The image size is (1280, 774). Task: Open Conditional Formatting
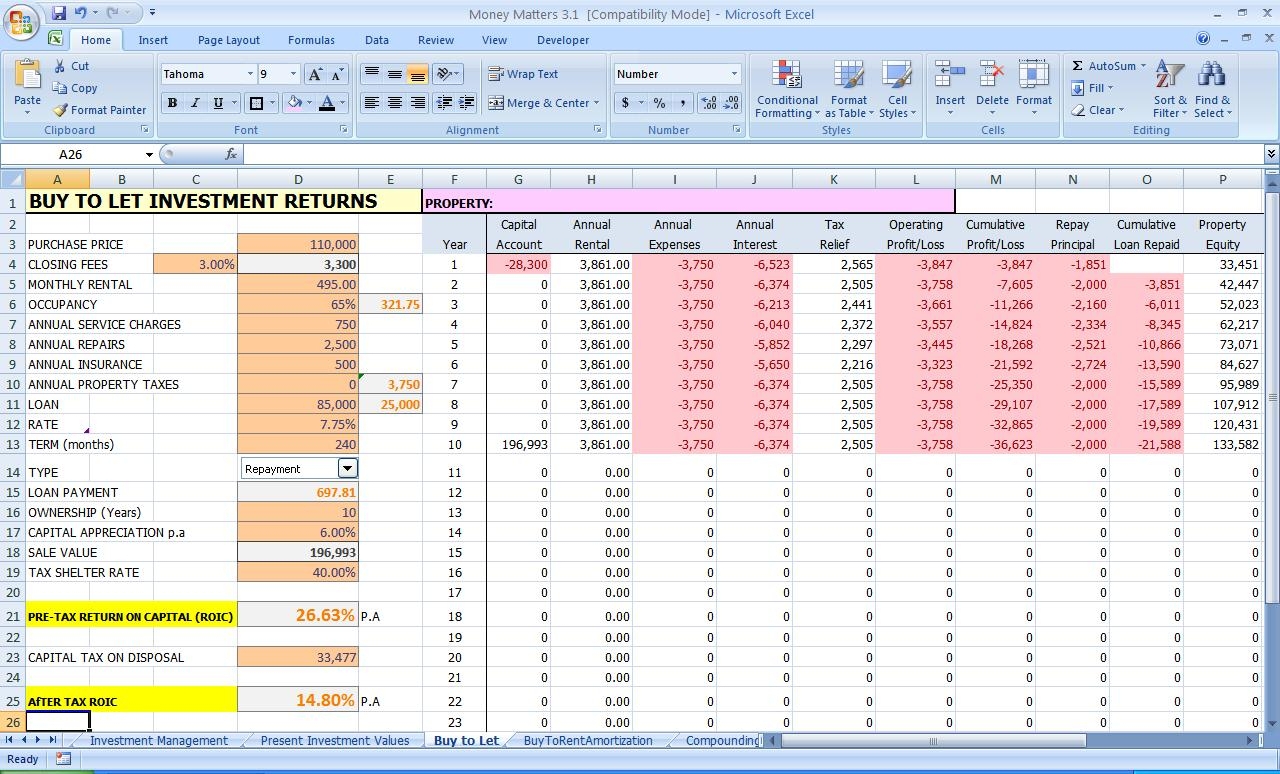coord(786,89)
